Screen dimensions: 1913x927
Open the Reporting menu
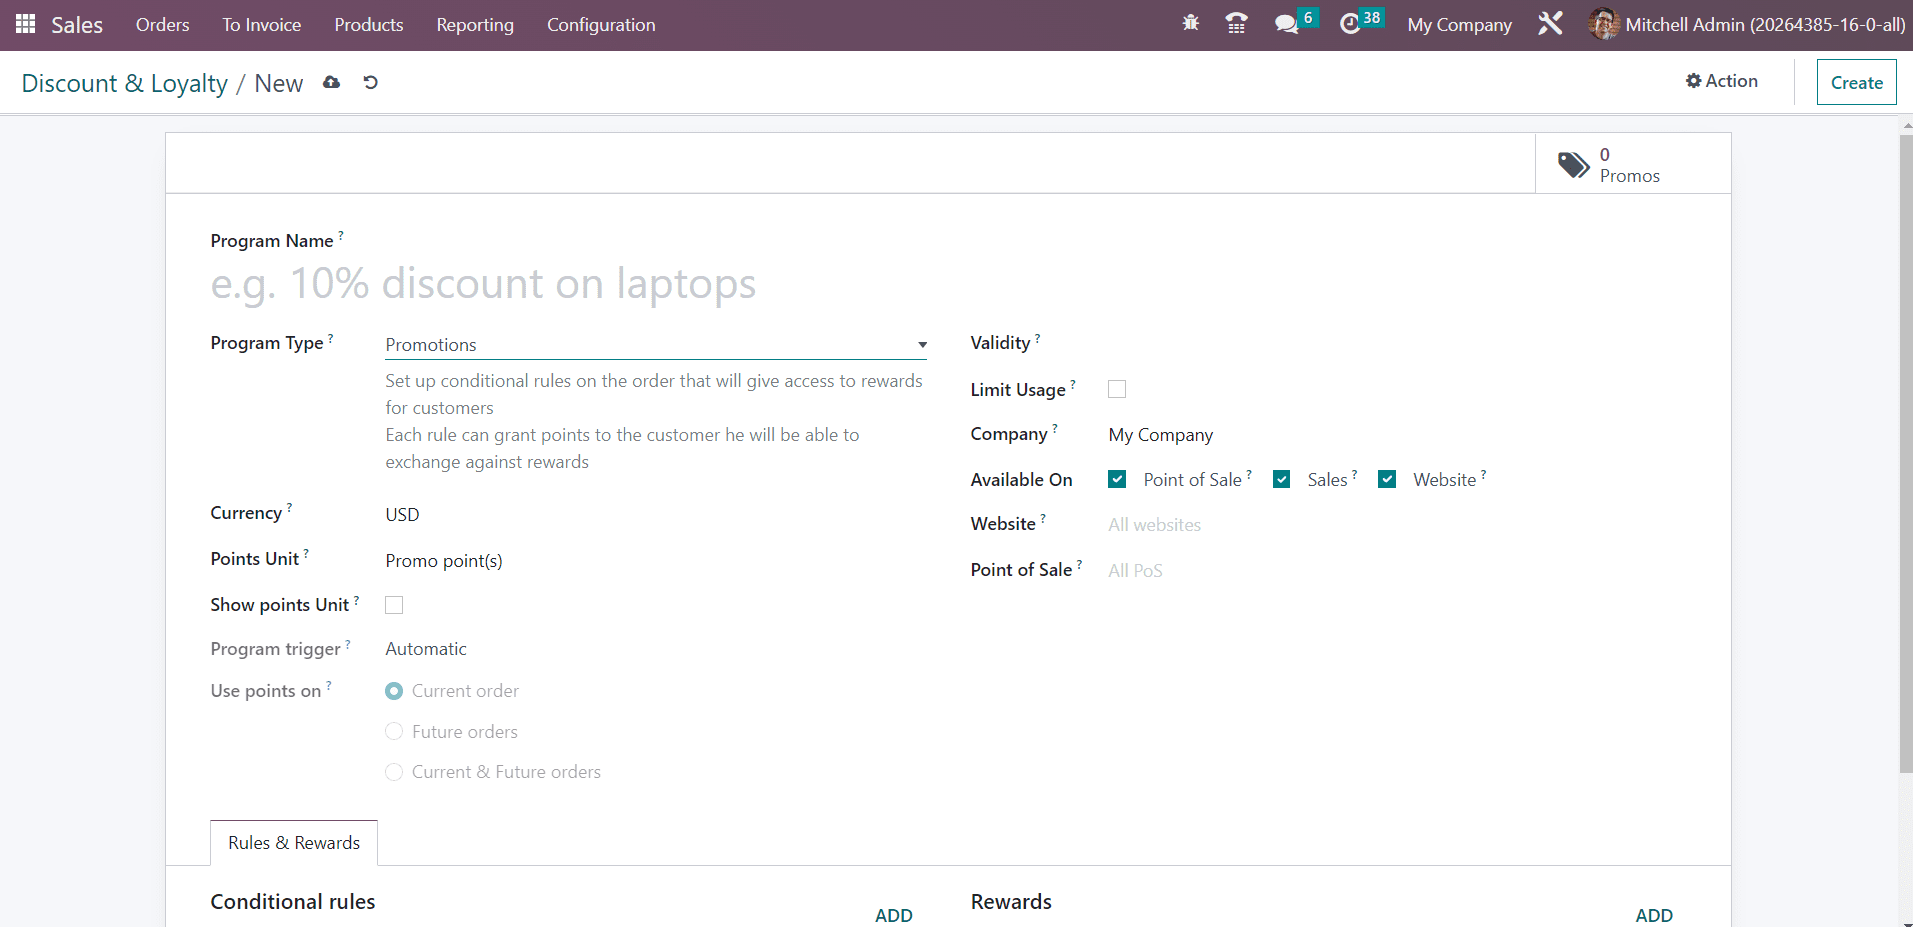pyautogui.click(x=475, y=25)
